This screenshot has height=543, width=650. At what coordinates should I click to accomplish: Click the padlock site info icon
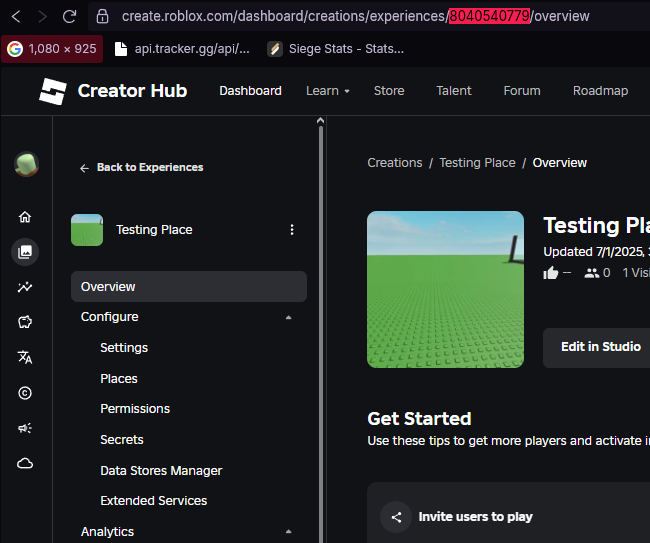click(x=102, y=17)
